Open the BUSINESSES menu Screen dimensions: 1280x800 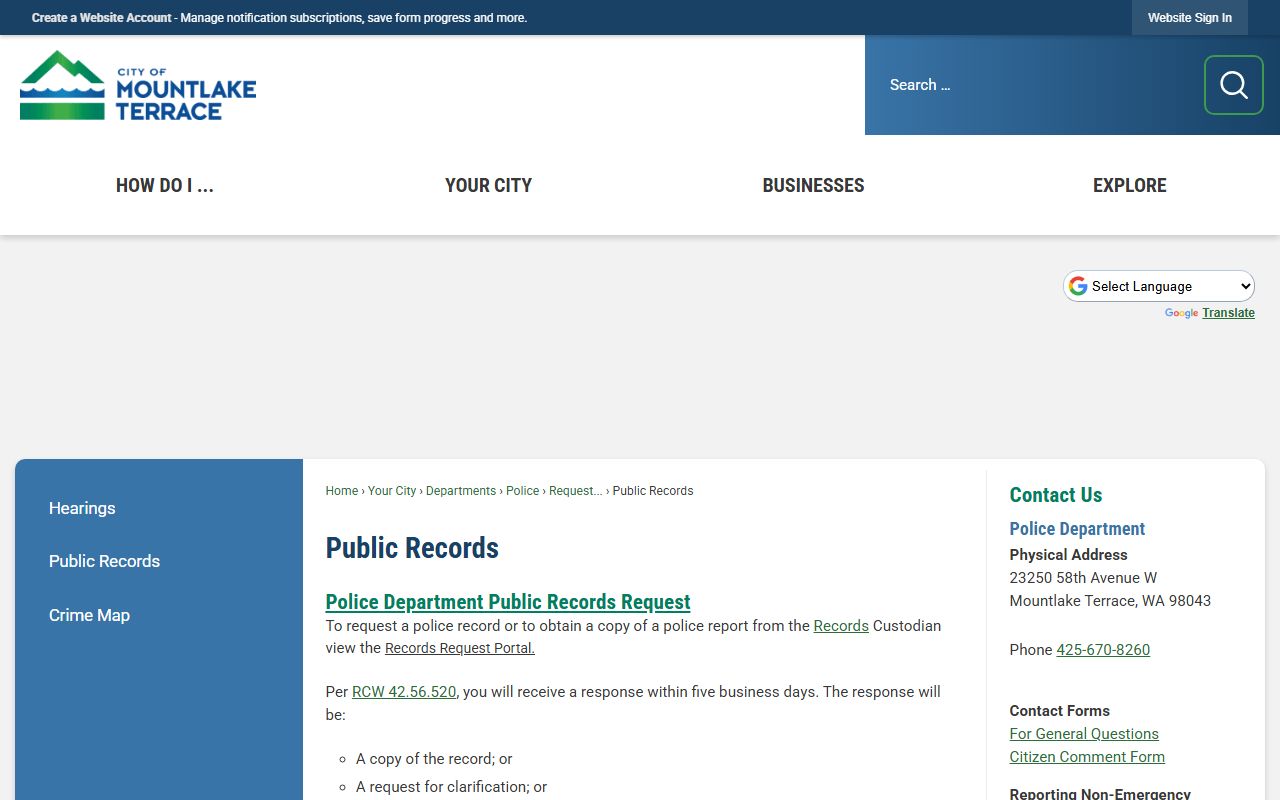[x=813, y=185]
